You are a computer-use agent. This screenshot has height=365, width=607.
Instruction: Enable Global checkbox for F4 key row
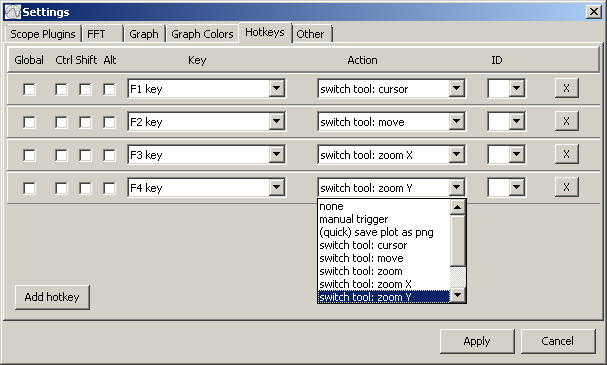[x=29, y=188]
